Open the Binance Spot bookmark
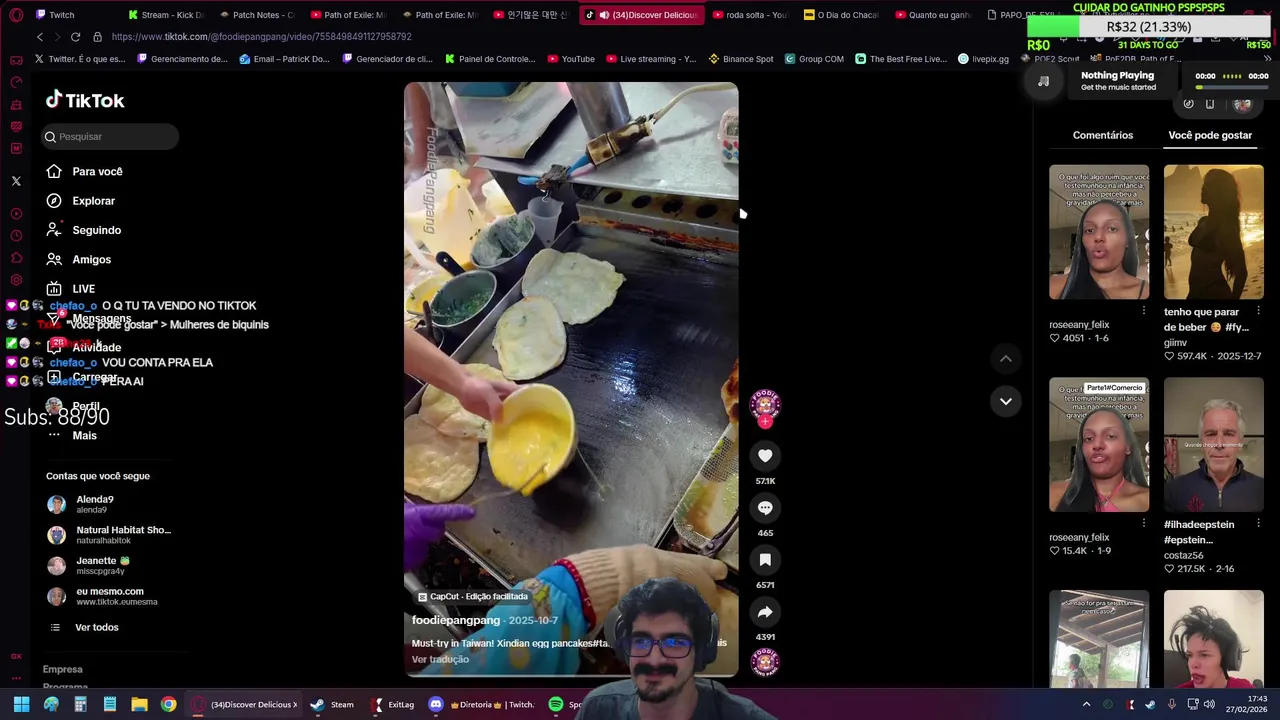 pyautogui.click(x=740, y=59)
